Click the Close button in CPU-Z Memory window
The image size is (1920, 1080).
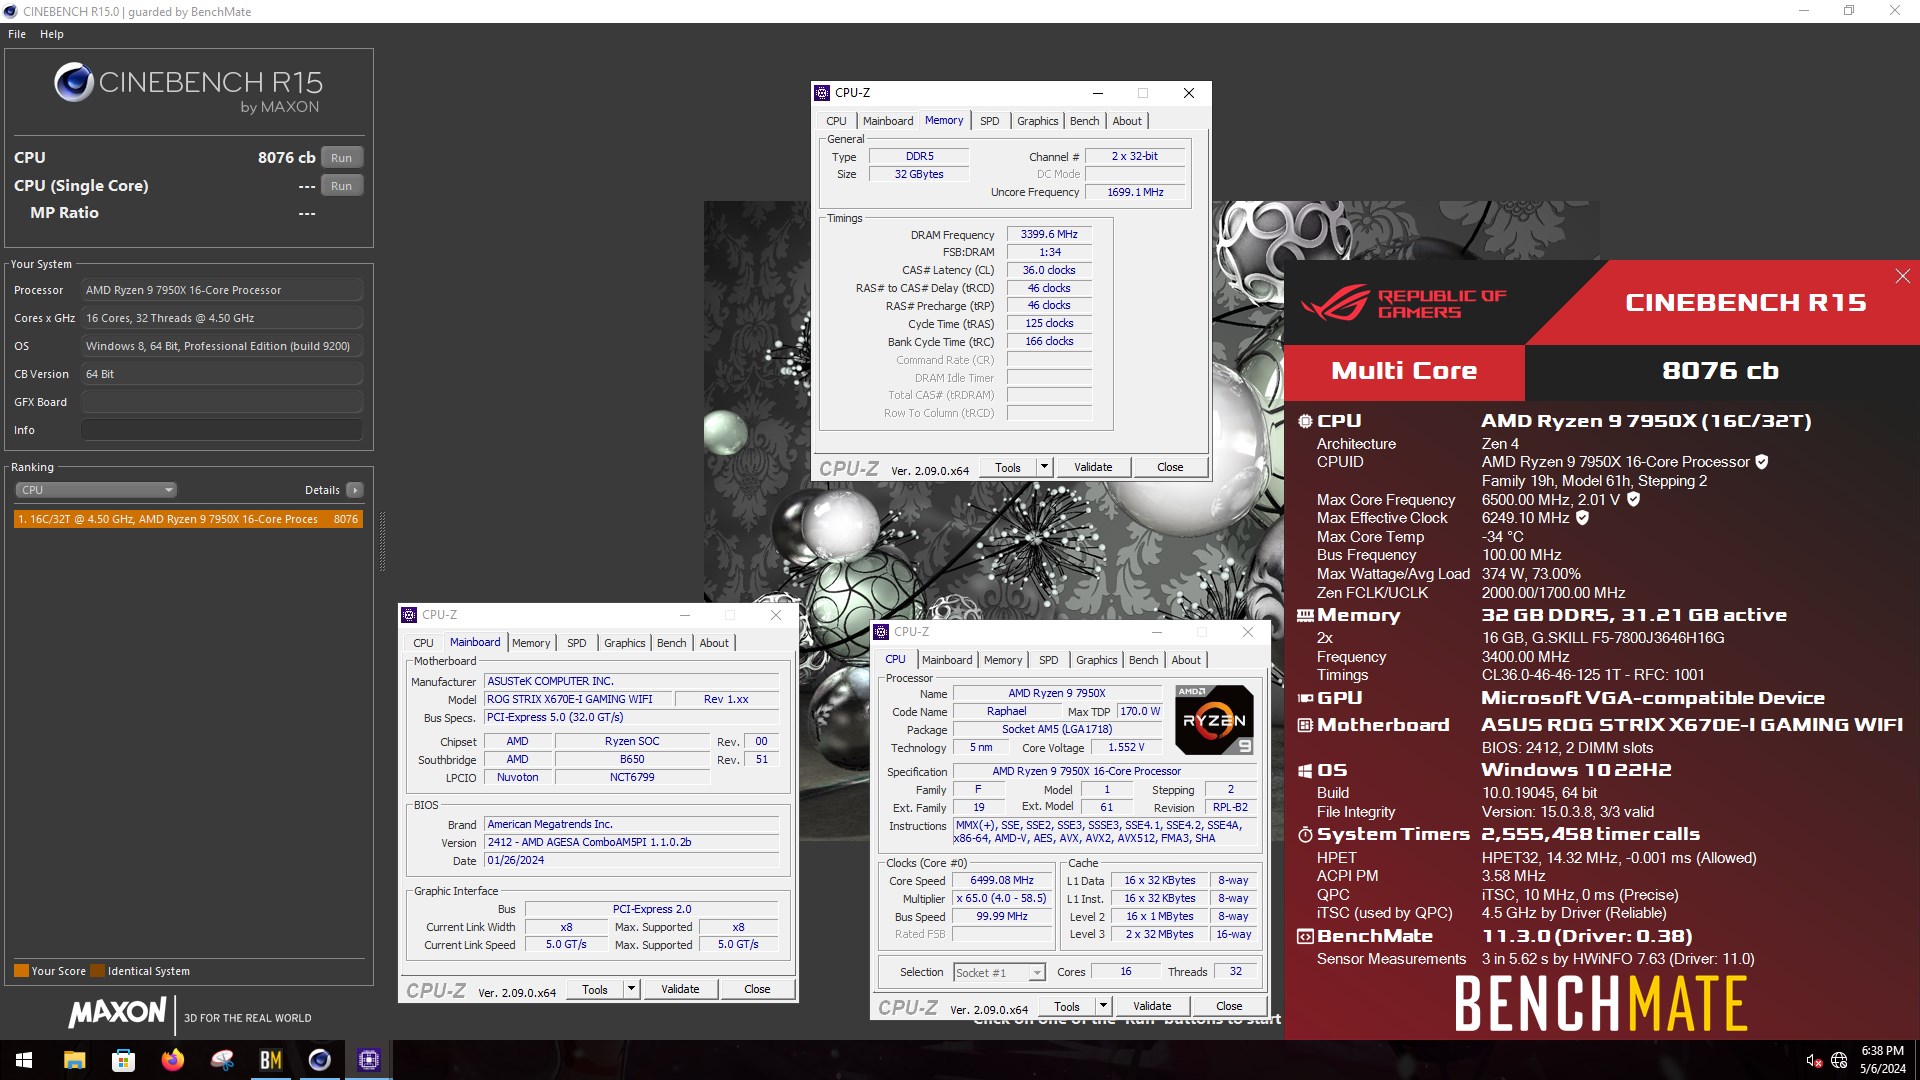click(x=1170, y=467)
